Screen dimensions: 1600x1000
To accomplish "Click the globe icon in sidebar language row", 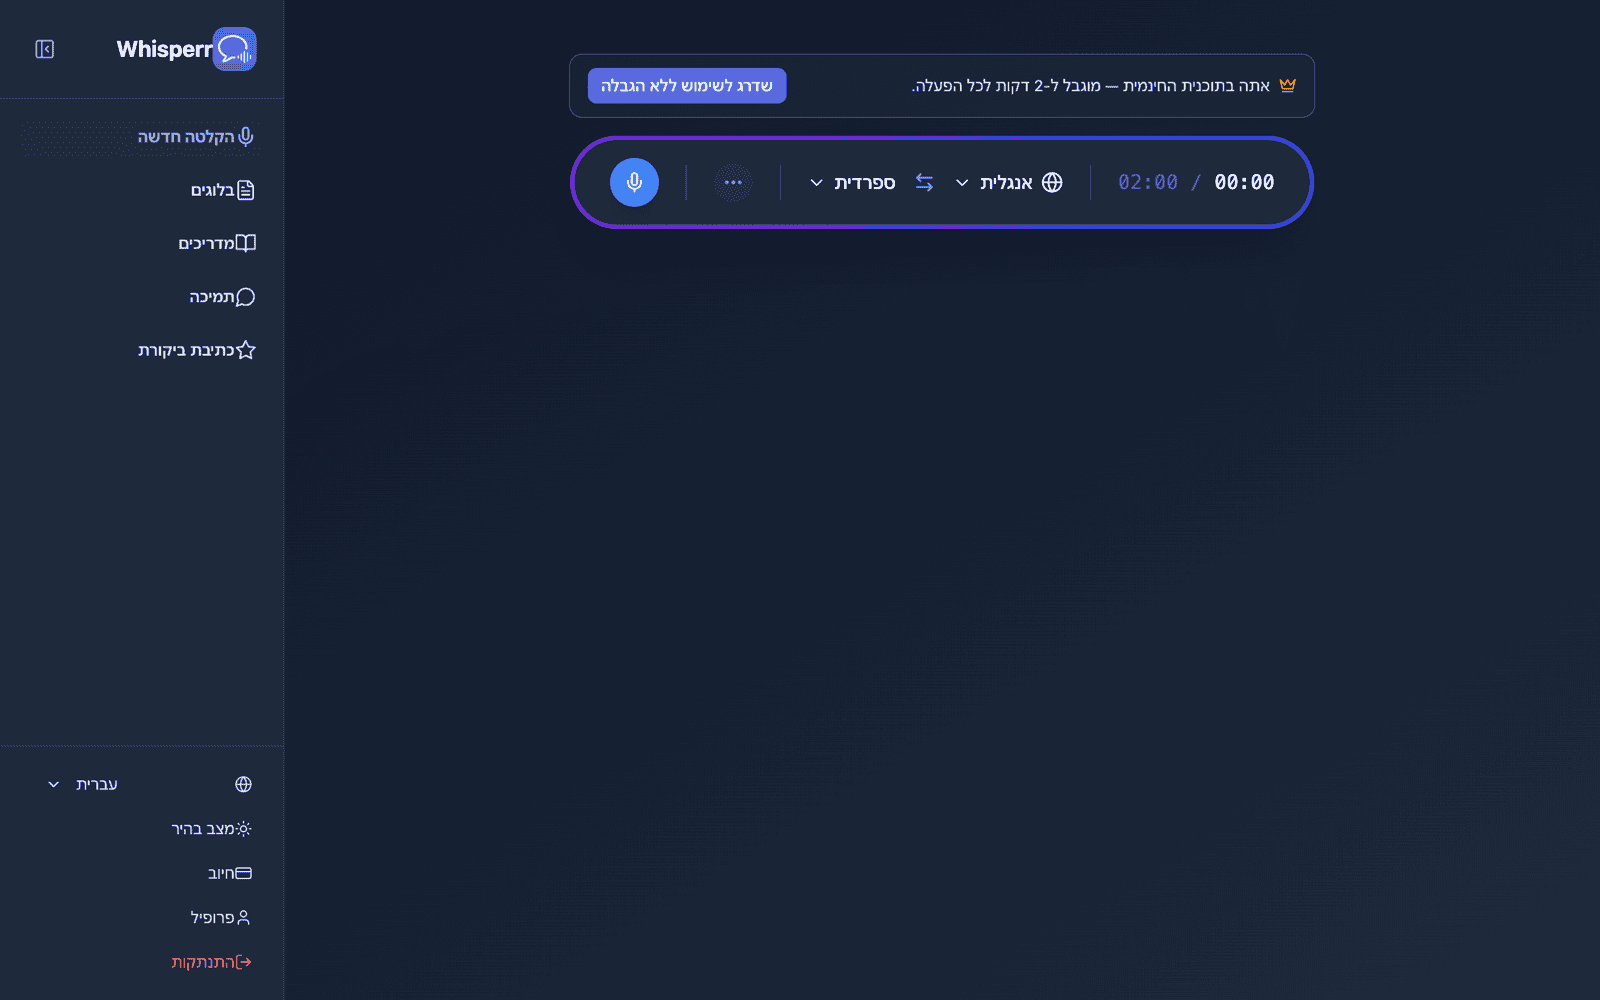I will pyautogui.click(x=243, y=784).
